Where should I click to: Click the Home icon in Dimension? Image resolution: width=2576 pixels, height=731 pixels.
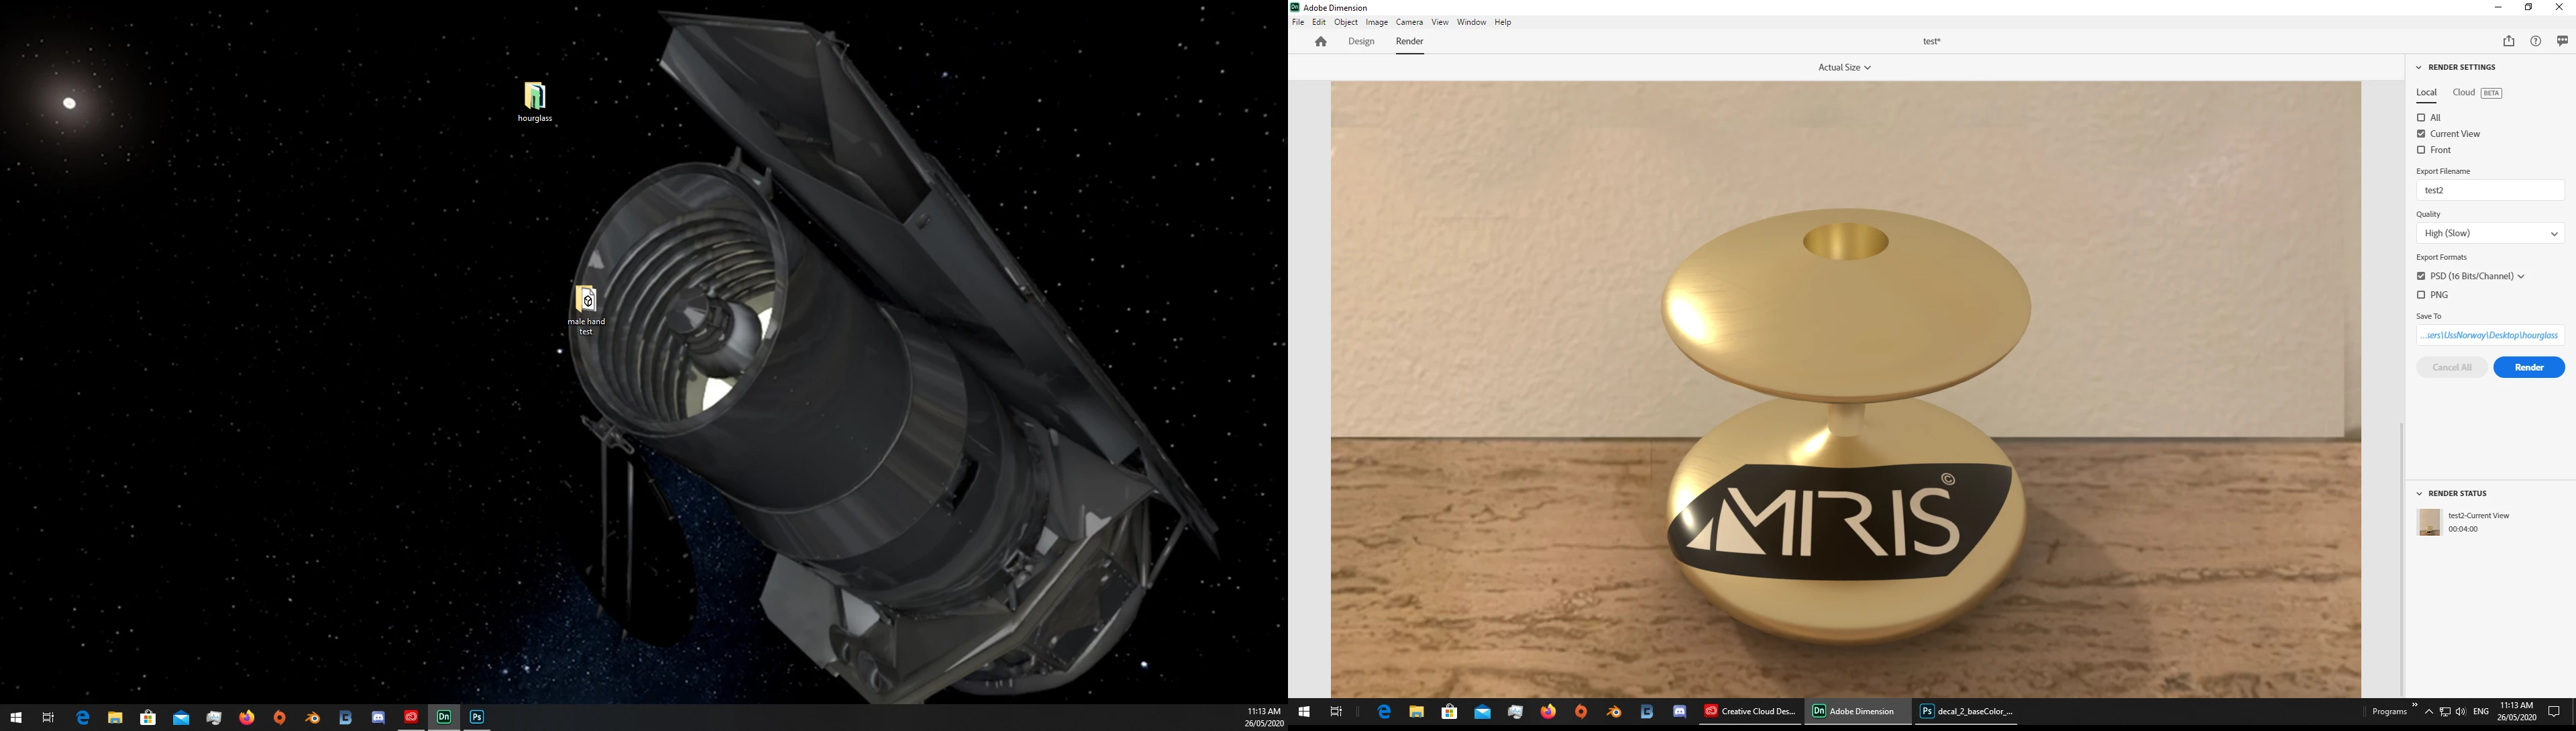point(1321,42)
